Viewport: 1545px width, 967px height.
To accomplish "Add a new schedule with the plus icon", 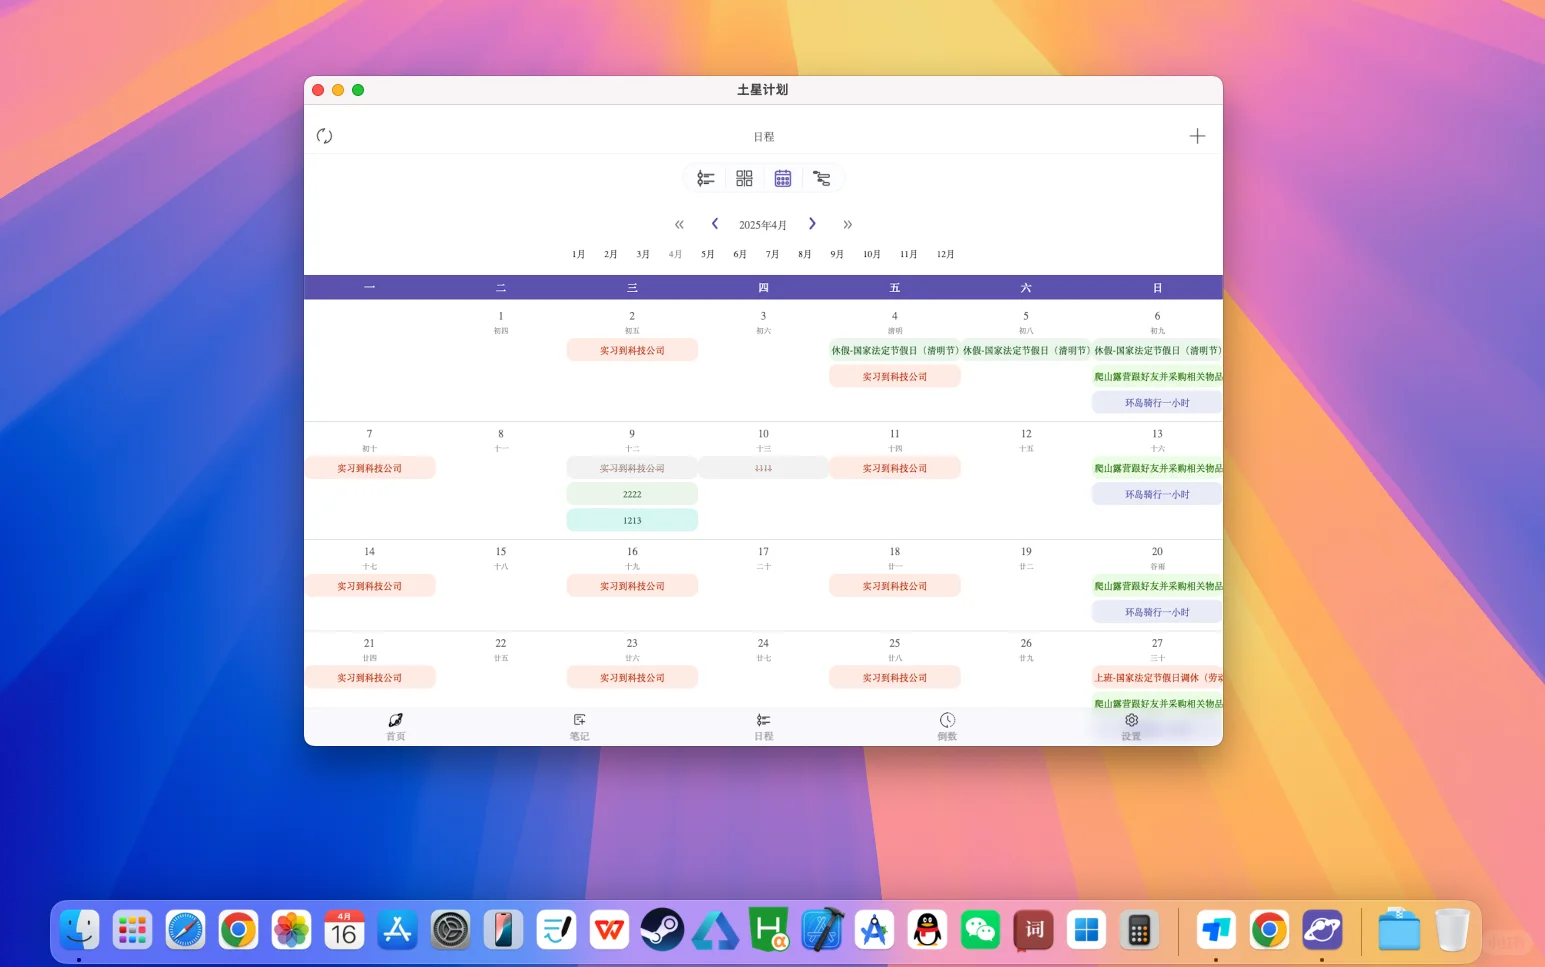I will coord(1197,135).
